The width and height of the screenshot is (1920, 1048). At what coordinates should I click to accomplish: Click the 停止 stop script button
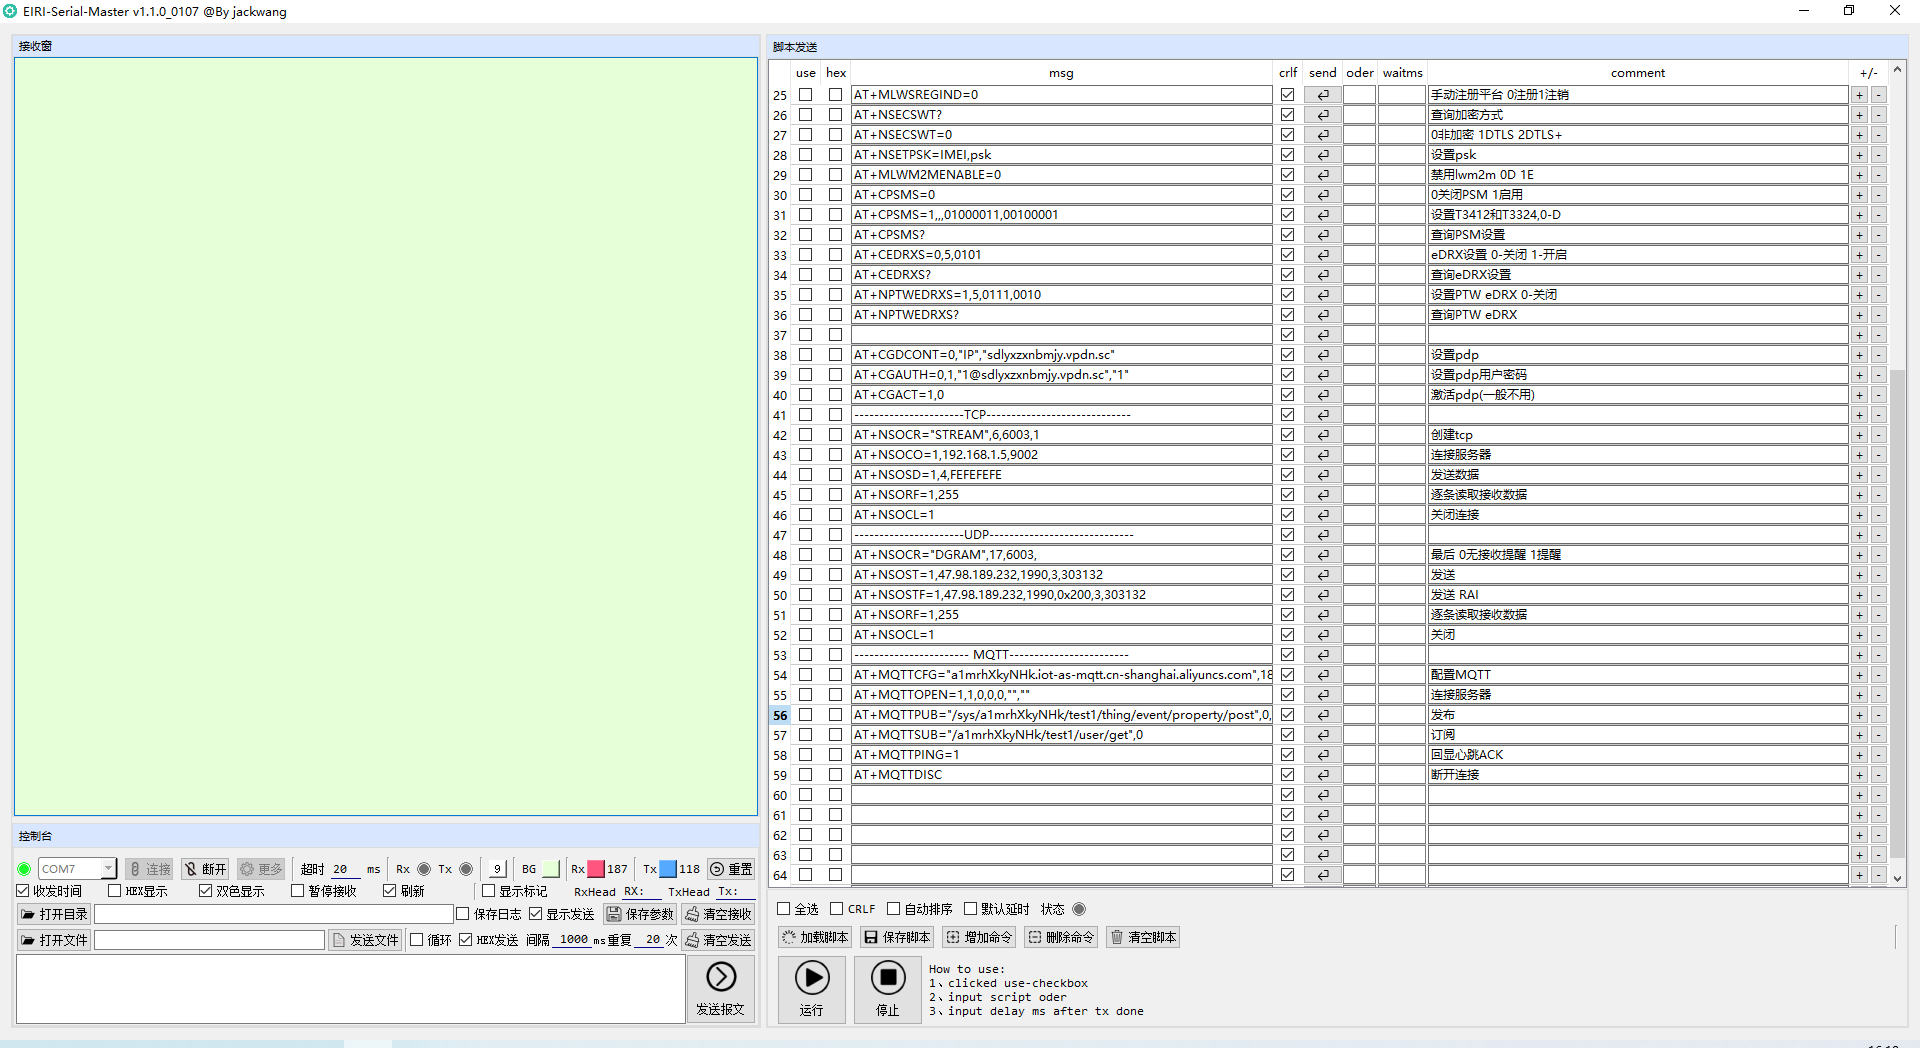coord(887,989)
